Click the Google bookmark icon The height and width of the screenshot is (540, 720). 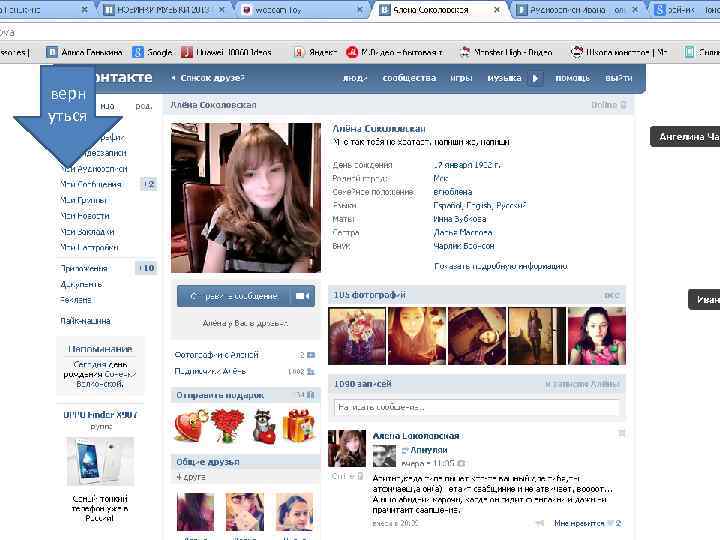pyautogui.click(x=138, y=52)
